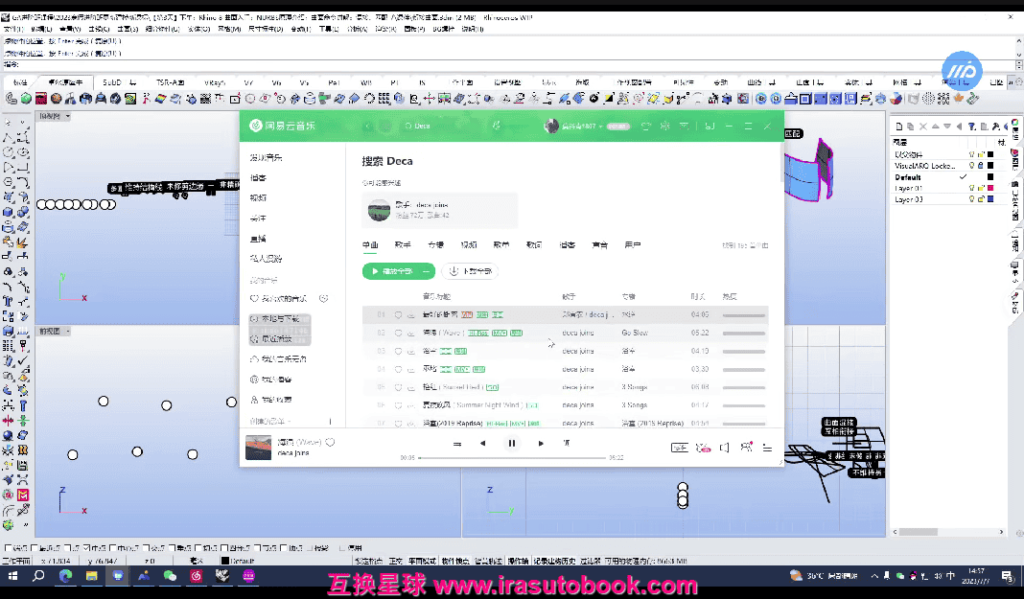Open the deca joins artist card
Viewport: 1024px width, 599px height.
click(x=440, y=210)
